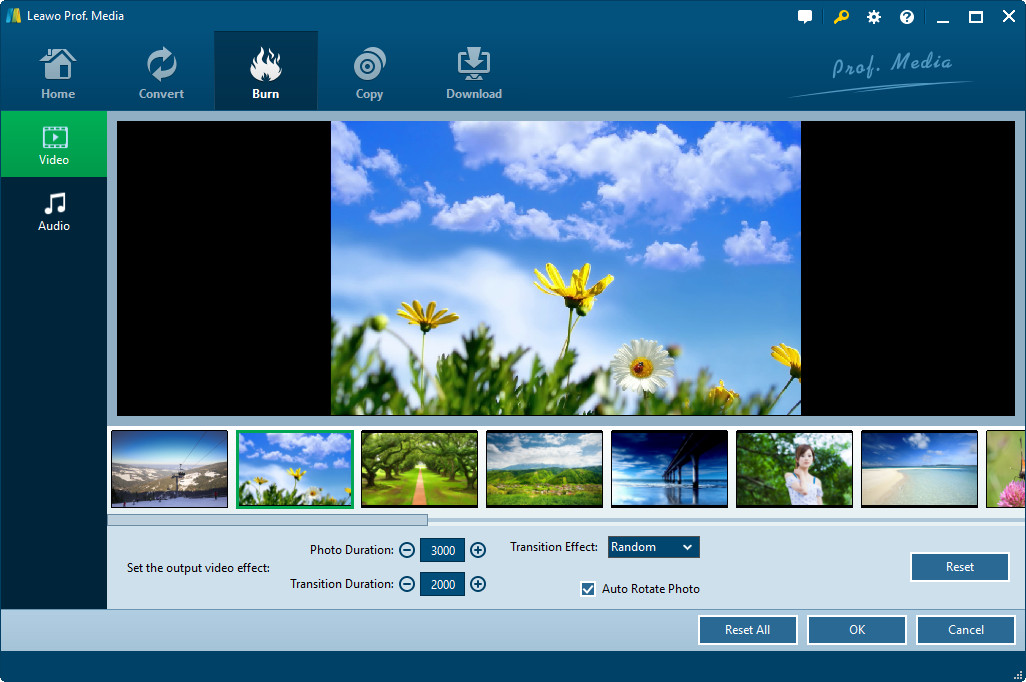Click the Photo Duration 3000 field
1026x682 pixels.
point(442,550)
